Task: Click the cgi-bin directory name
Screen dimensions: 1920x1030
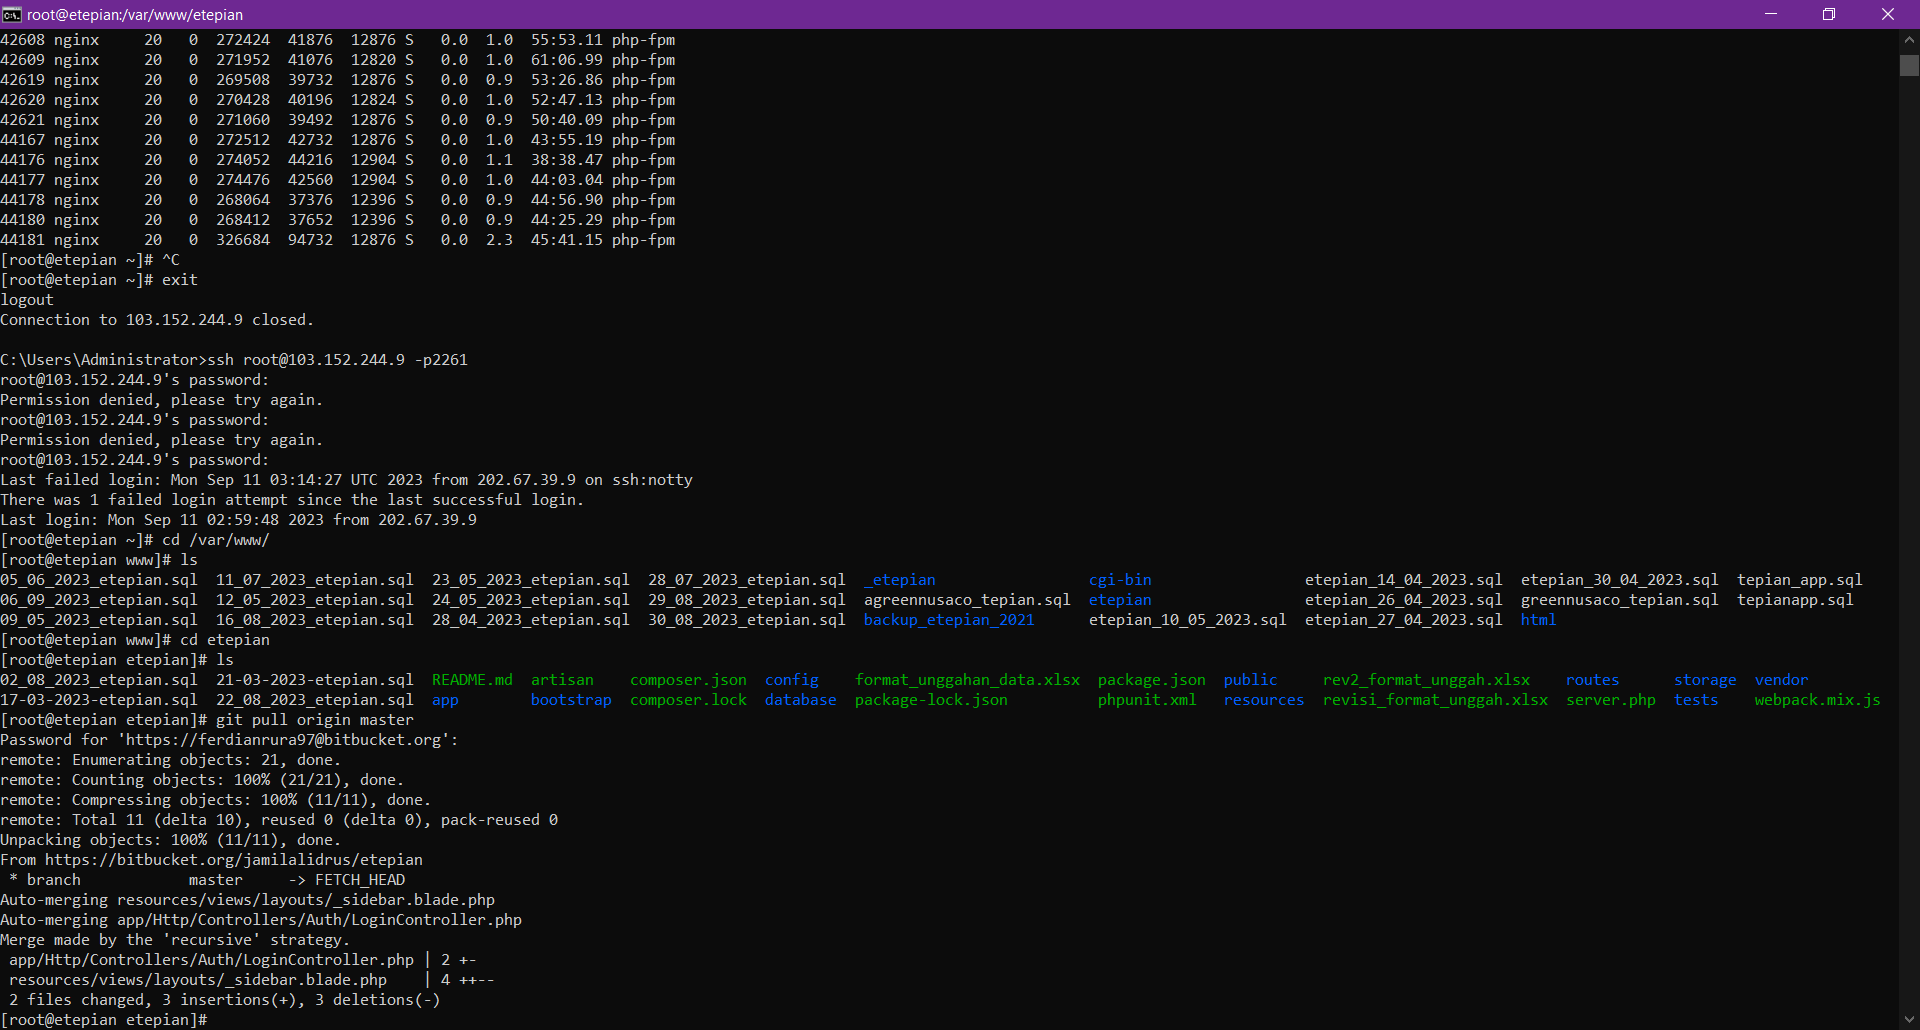Action: (x=1120, y=580)
